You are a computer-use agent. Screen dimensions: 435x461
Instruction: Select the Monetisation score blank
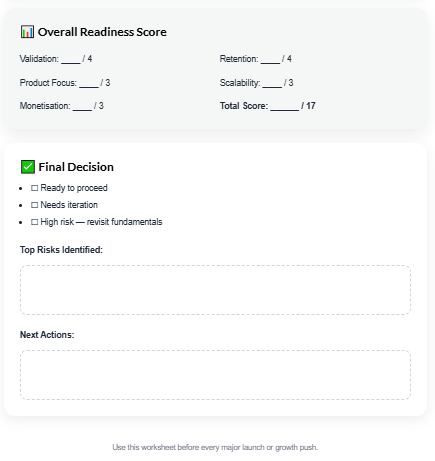pos(82,106)
